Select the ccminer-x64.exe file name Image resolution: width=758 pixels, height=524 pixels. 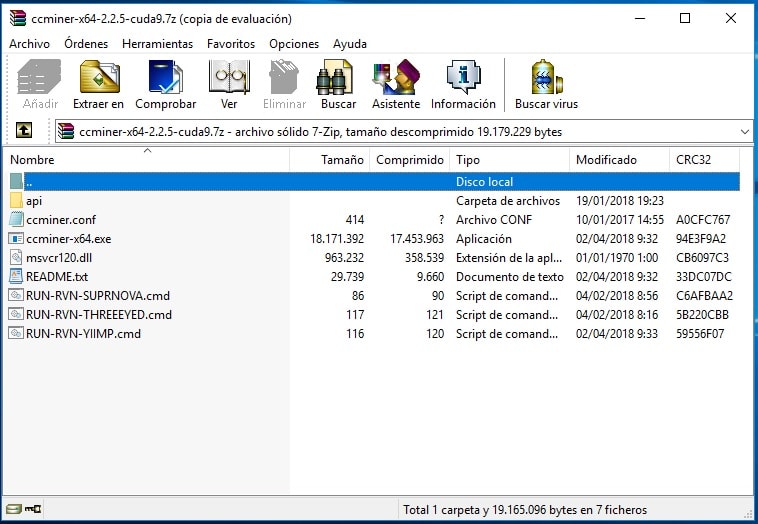point(69,239)
